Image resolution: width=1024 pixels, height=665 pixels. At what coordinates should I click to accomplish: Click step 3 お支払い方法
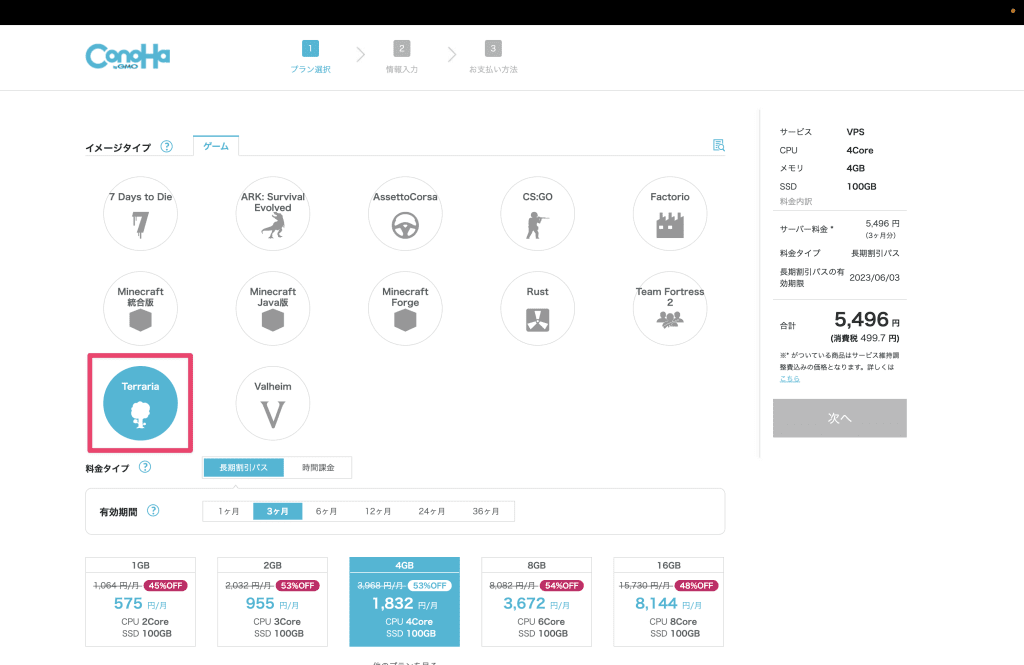493,57
